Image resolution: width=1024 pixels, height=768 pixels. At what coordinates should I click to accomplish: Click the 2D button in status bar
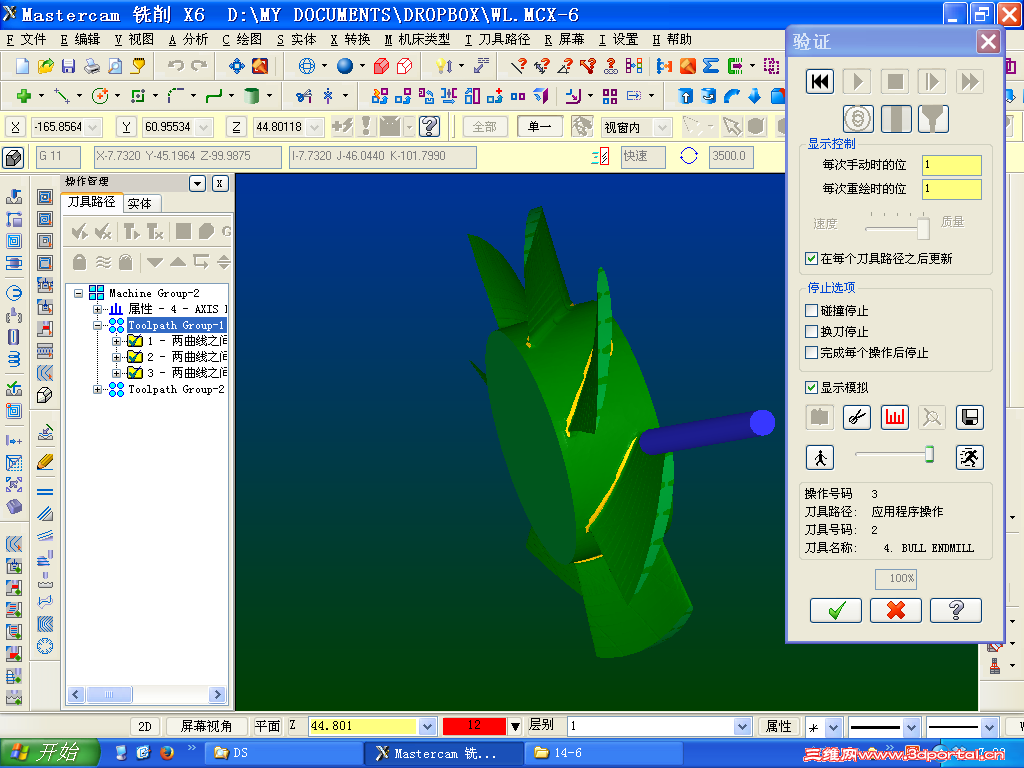tap(145, 726)
